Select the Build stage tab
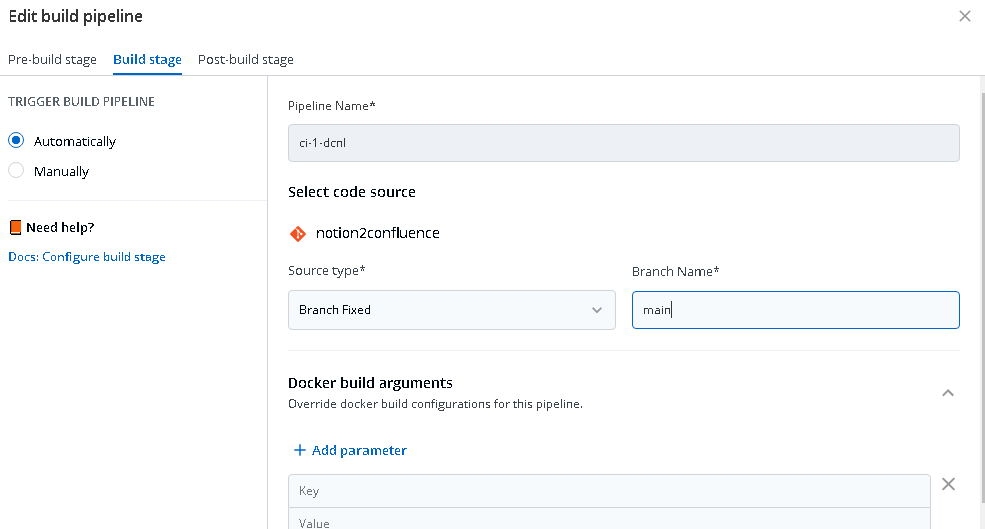985x529 pixels. point(147,60)
